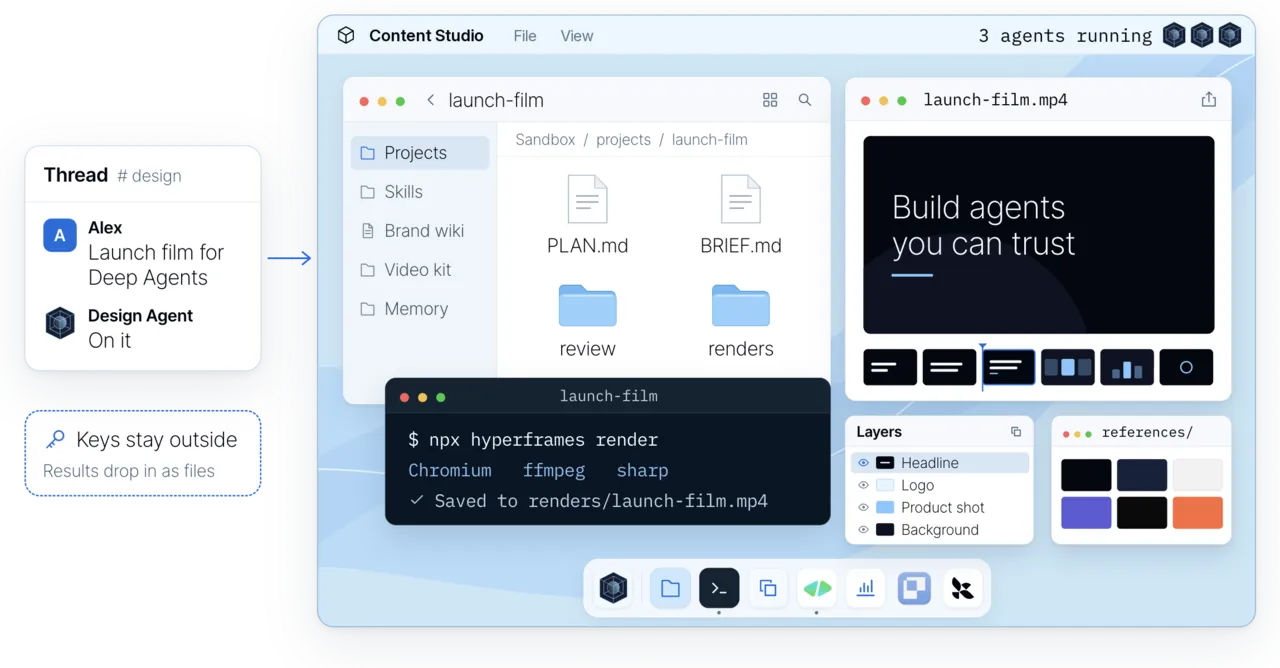Click the duplicate icon in Layers panel

click(1016, 432)
